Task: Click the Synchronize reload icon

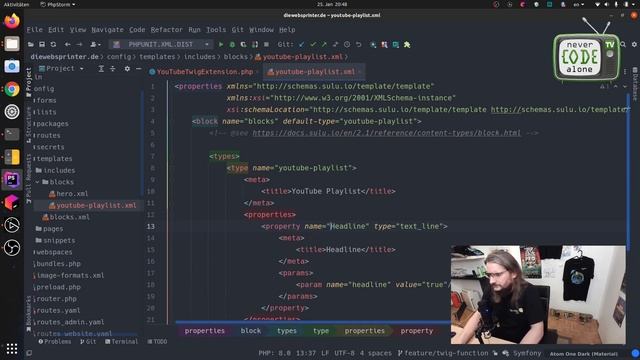Action: tap(53, 44)
